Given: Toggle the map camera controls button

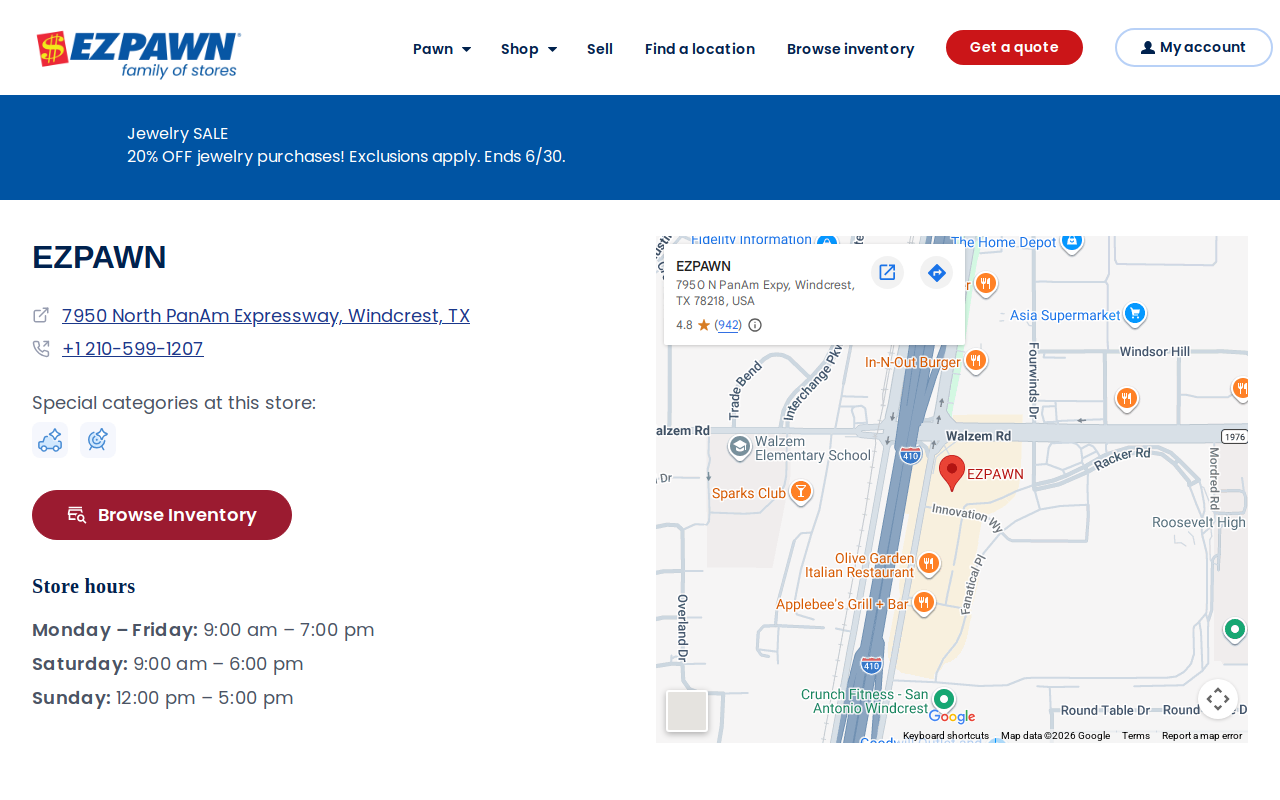Looking at the screenshot, I should [1218, 699].
